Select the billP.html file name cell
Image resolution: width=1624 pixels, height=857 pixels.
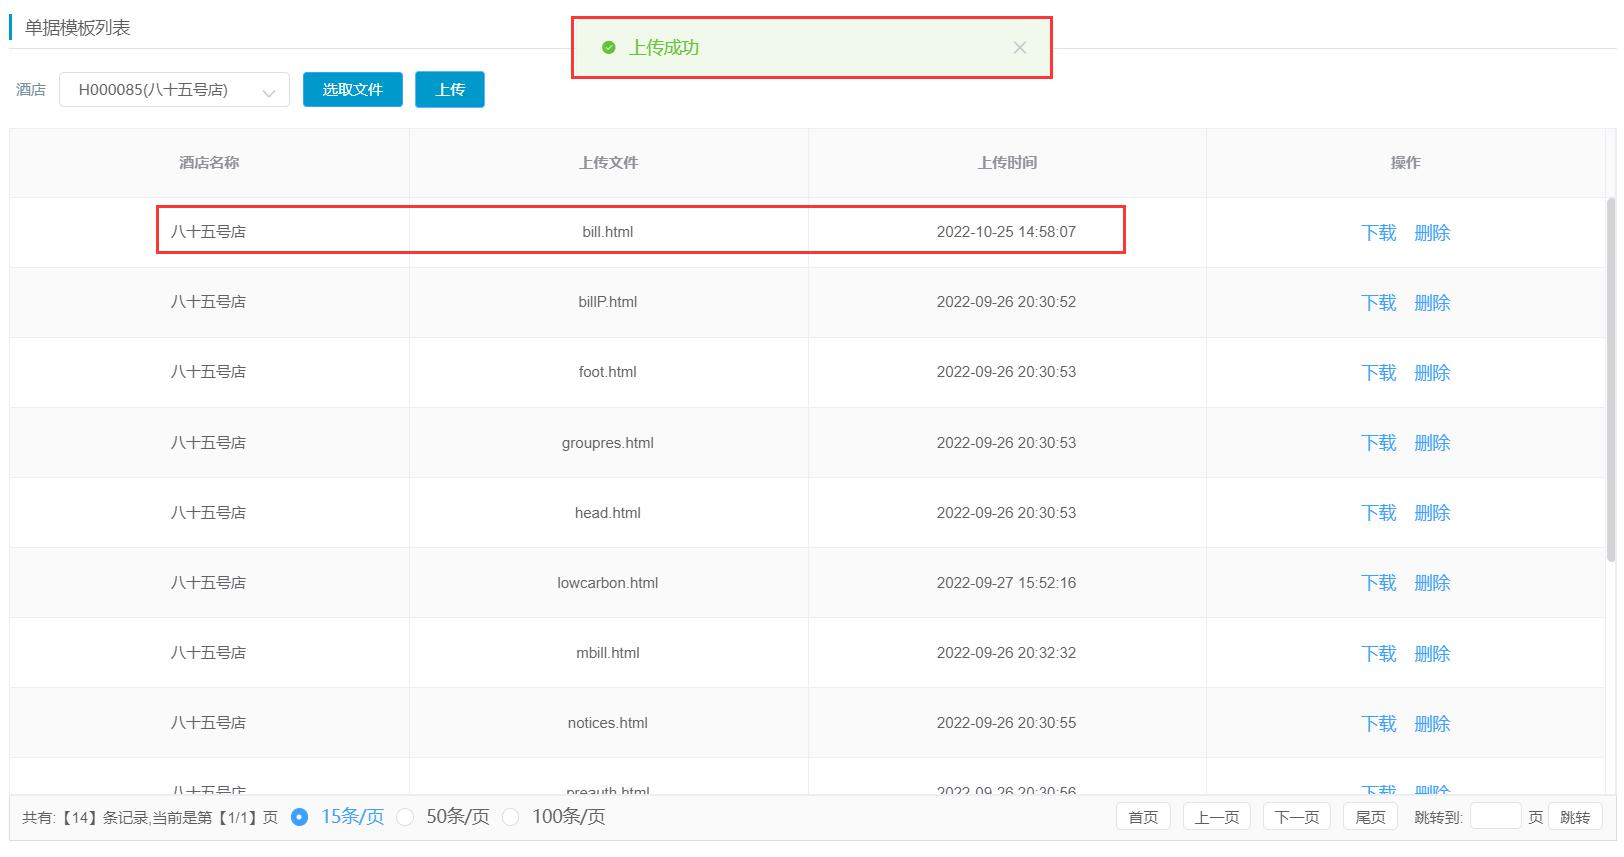coord(608,302)
